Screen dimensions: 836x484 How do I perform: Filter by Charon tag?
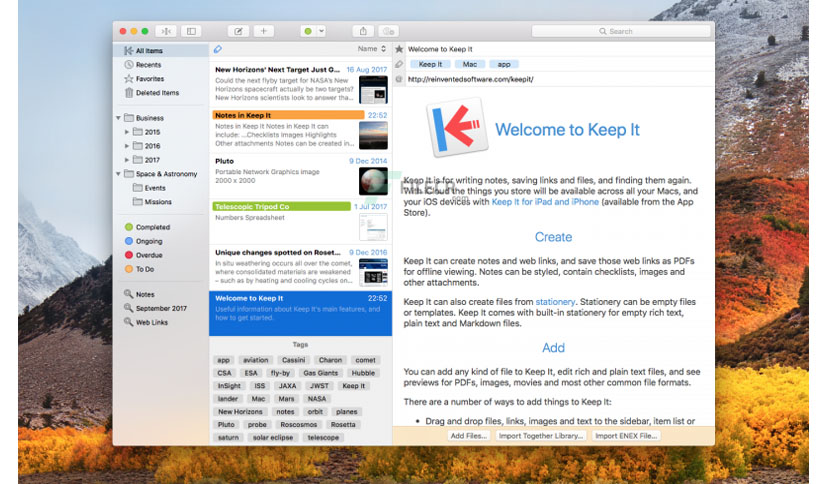[331, 360]
